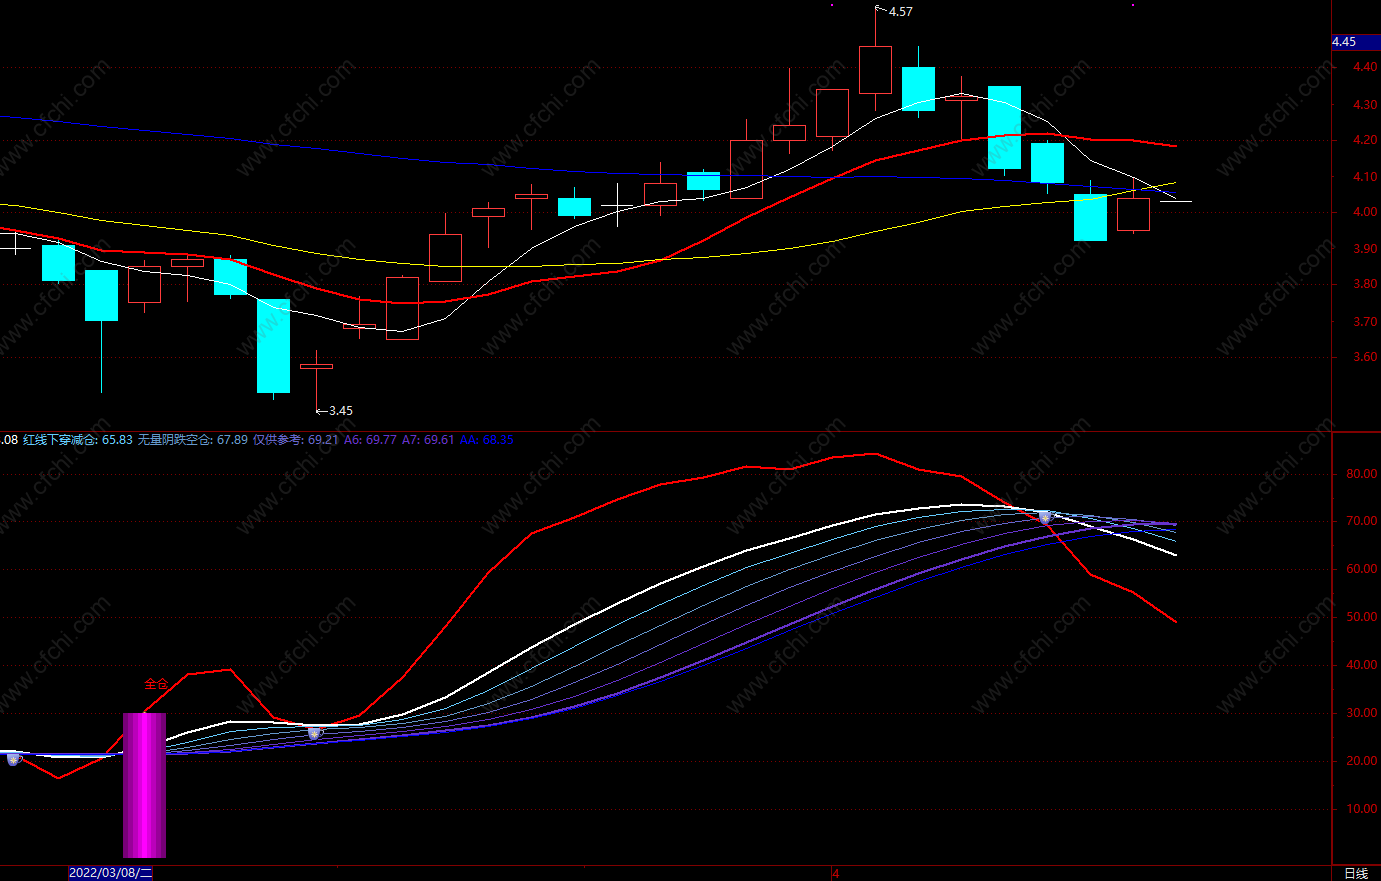Select the A6: 69.77 indicator value

click(370, 440)
